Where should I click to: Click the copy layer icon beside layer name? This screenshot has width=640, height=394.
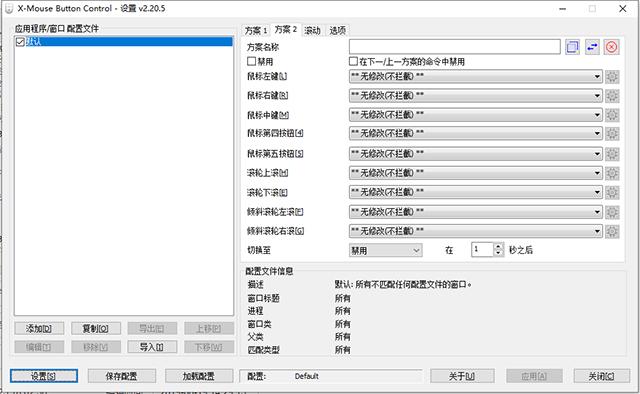click(x=572, y=47)
